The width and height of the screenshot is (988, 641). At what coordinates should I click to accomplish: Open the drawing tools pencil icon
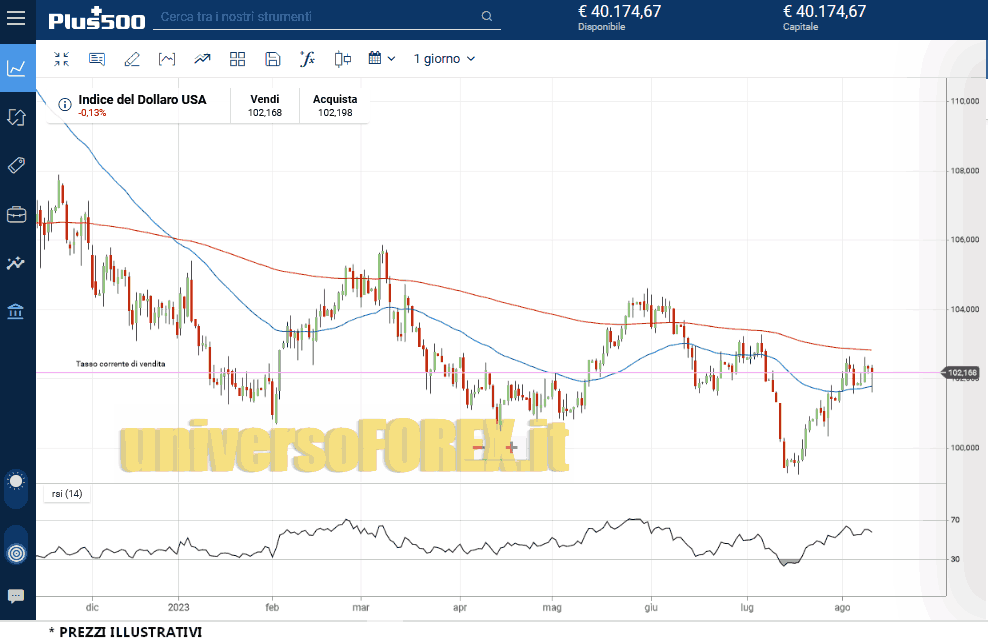[x=131, y=58]
